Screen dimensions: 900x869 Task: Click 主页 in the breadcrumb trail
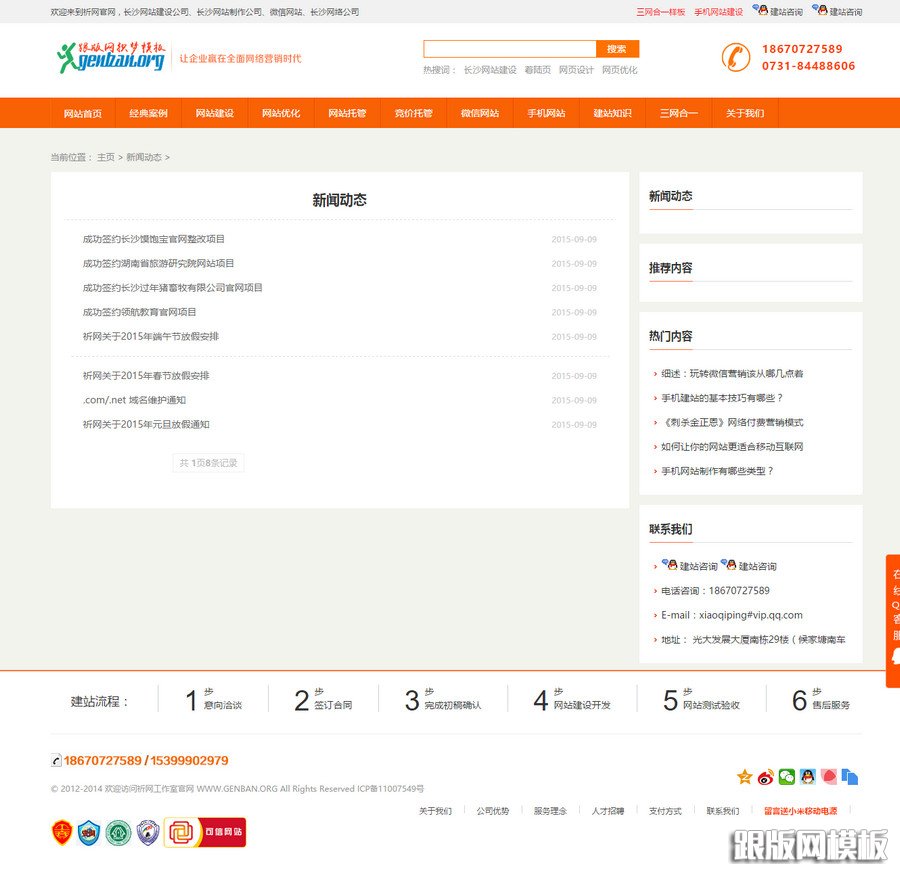tap(107, 157)
